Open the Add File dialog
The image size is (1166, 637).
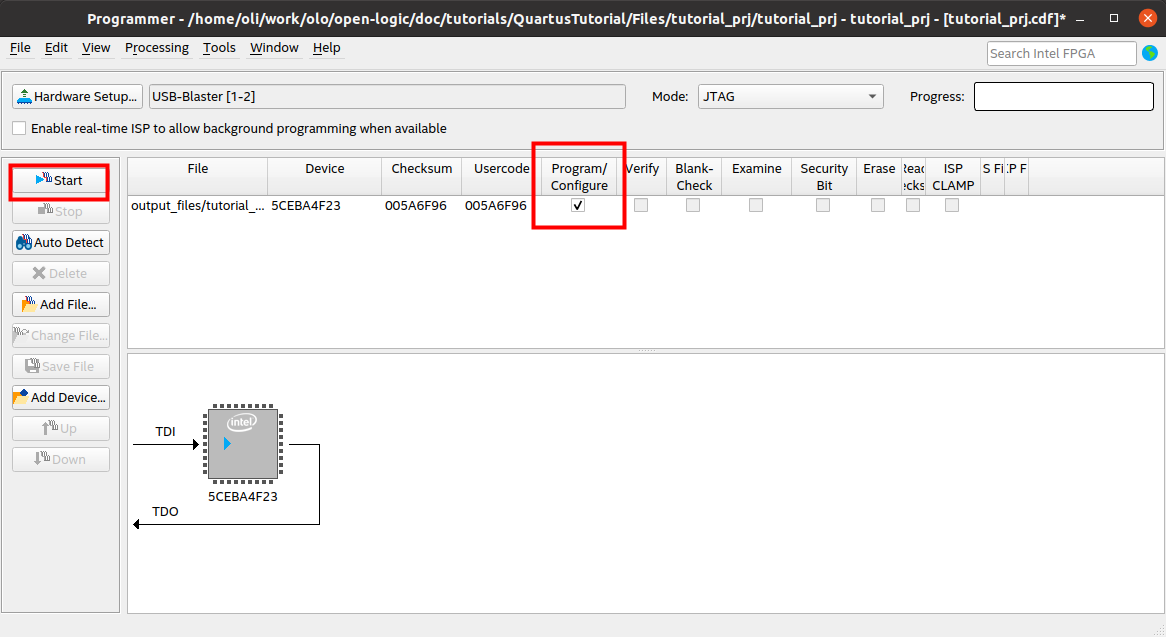[x=60, y=305]
